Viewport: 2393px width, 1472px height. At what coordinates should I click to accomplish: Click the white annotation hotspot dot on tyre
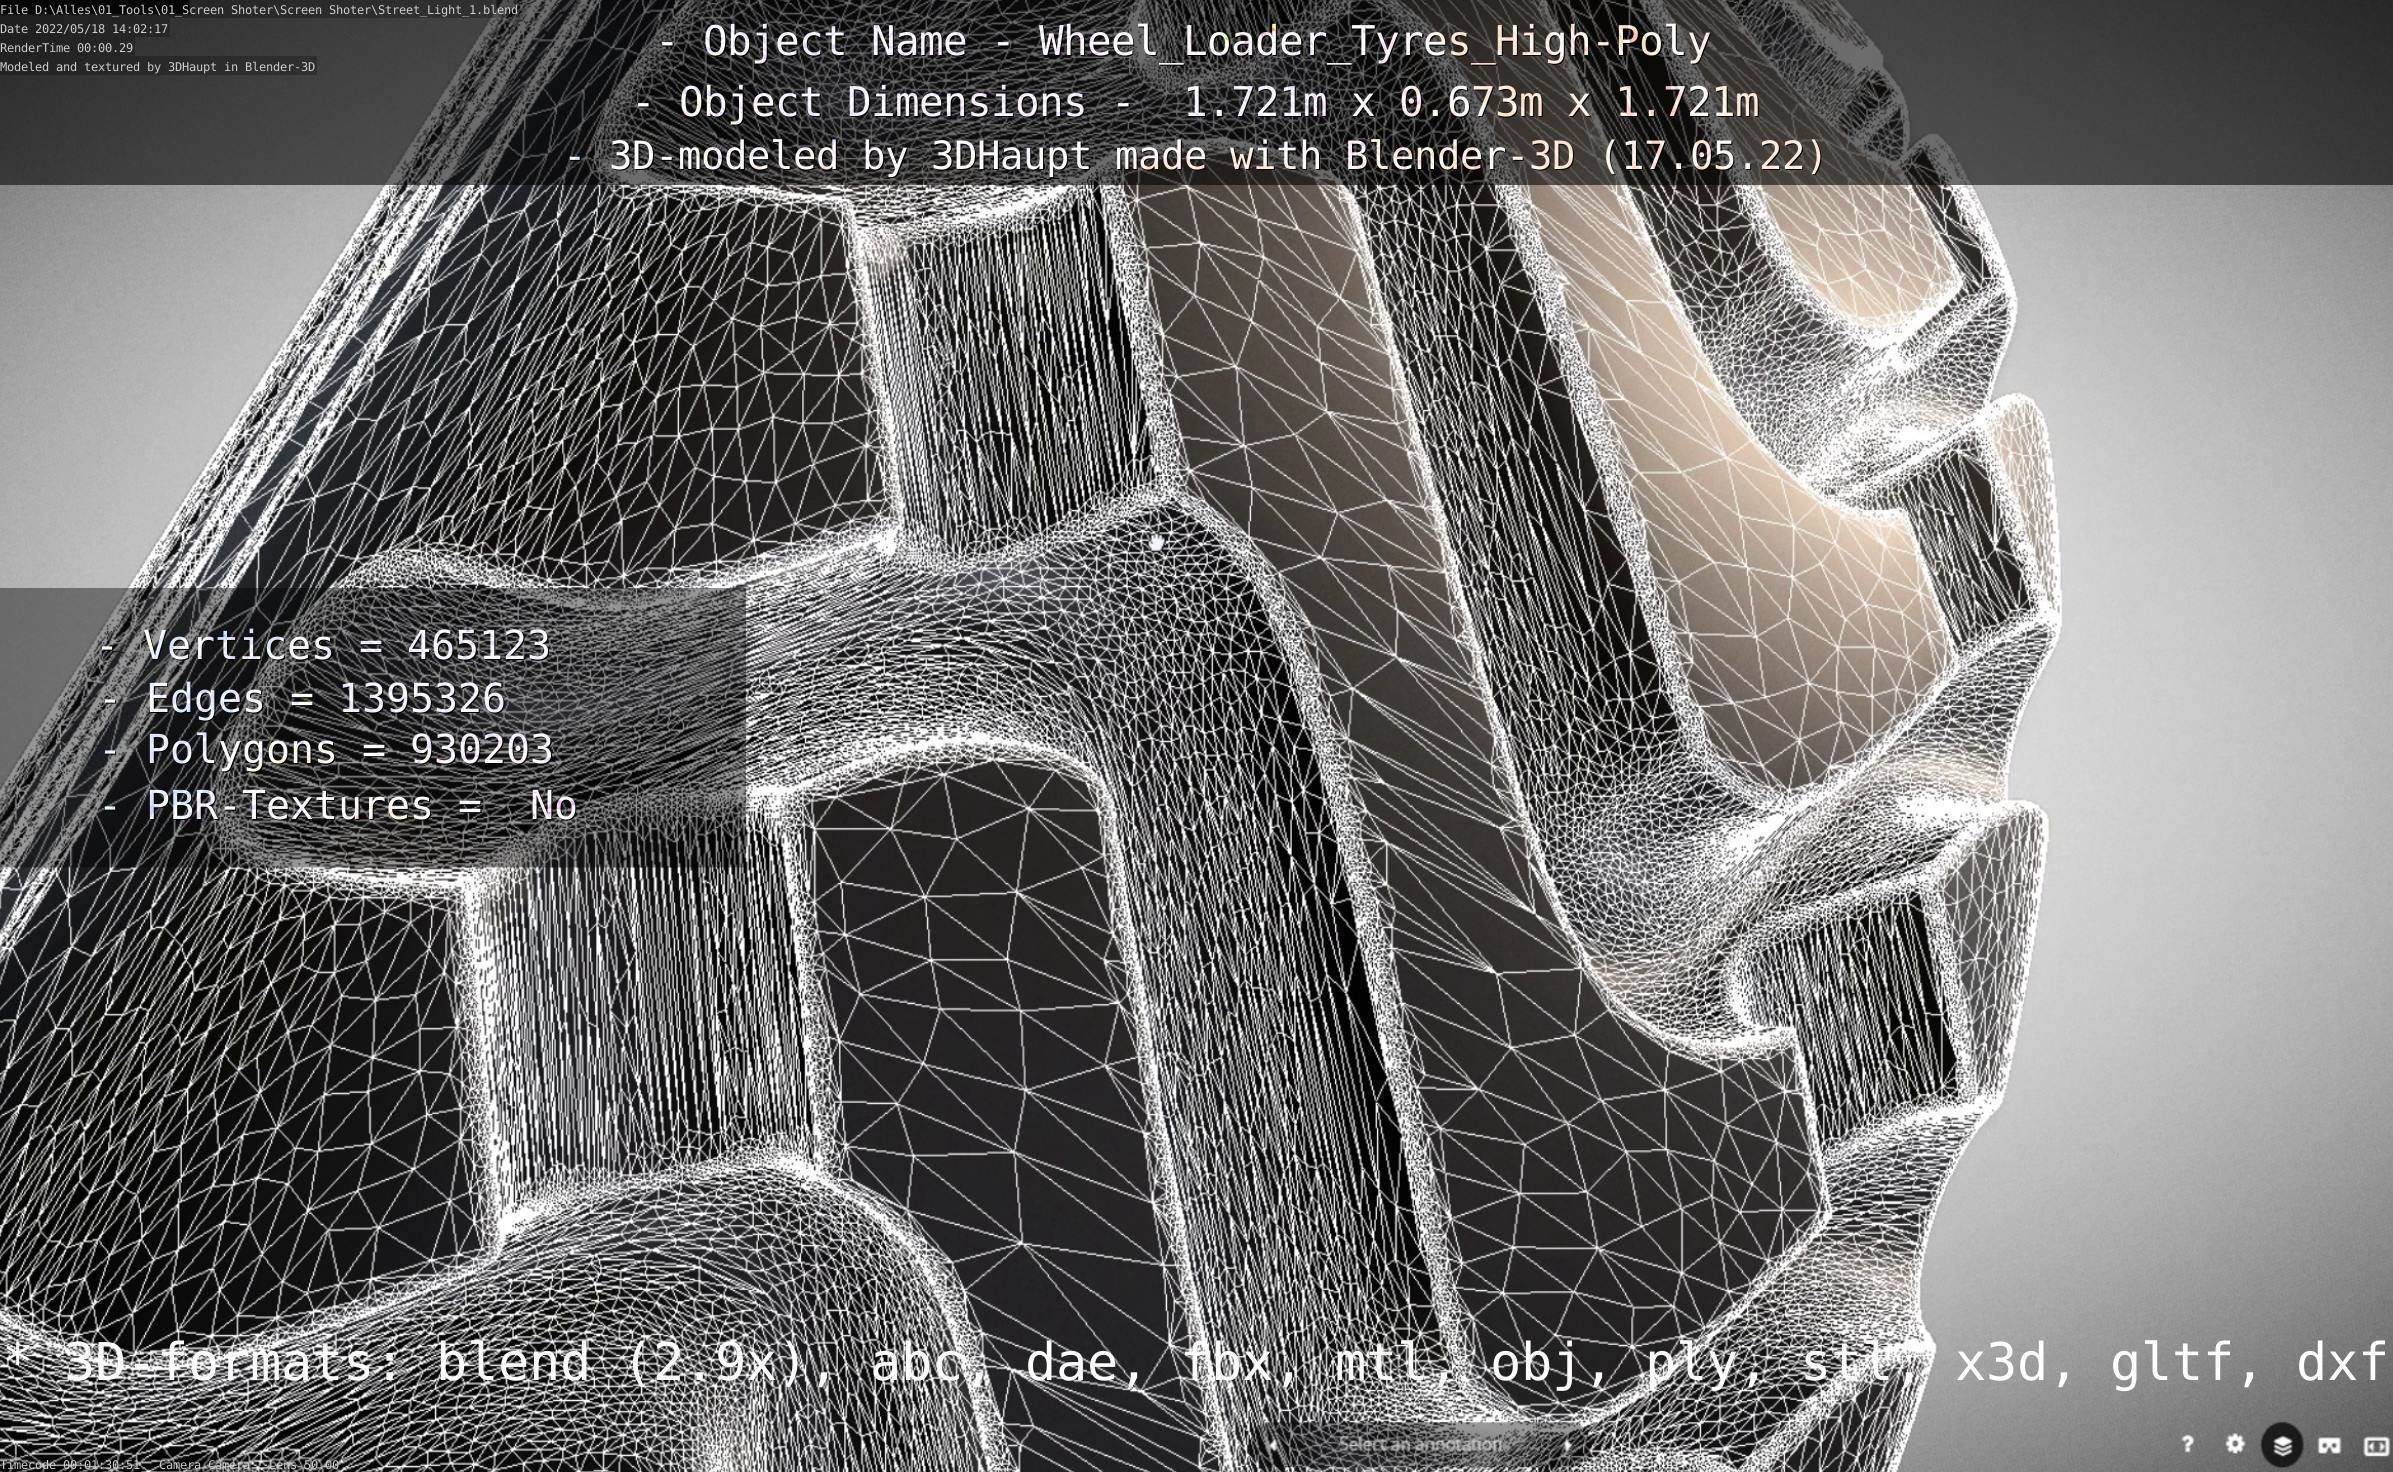coord(1156,543)
